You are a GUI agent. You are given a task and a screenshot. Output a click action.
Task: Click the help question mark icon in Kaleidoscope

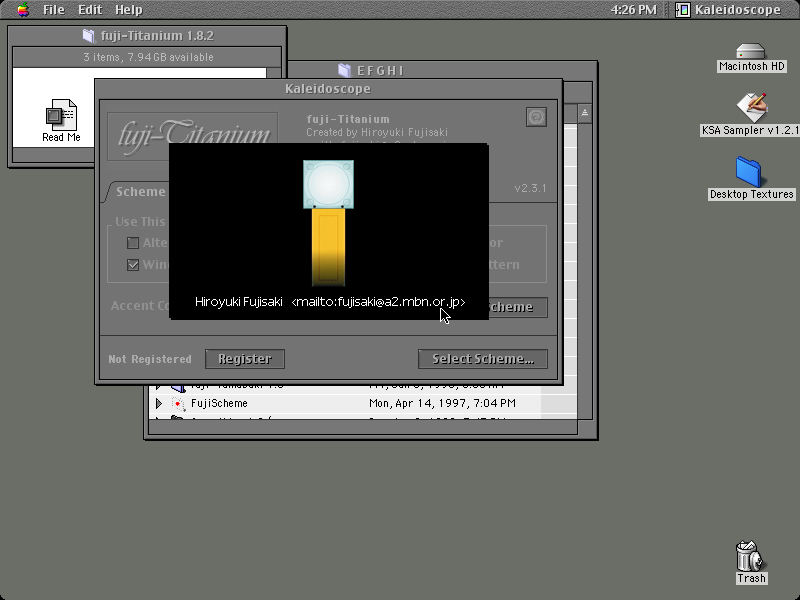pyautogui.click(x=536, y=117)
